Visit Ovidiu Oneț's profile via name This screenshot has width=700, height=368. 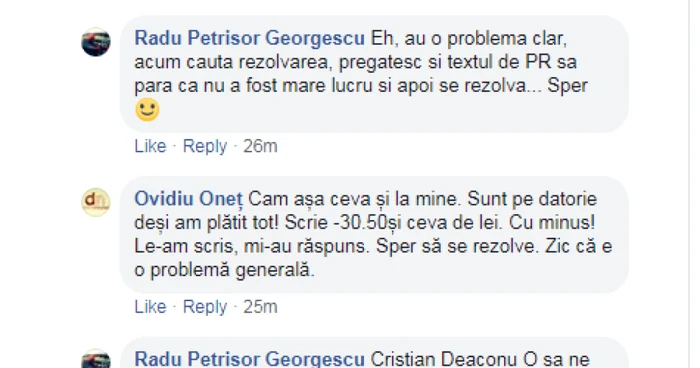(188, 199)
